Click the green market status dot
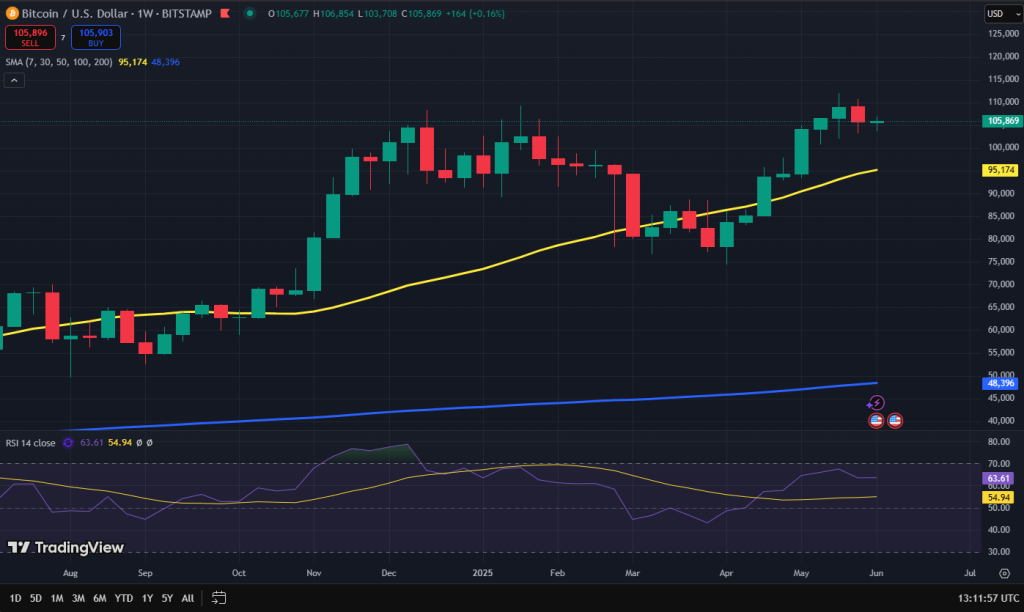 point(249,13)
